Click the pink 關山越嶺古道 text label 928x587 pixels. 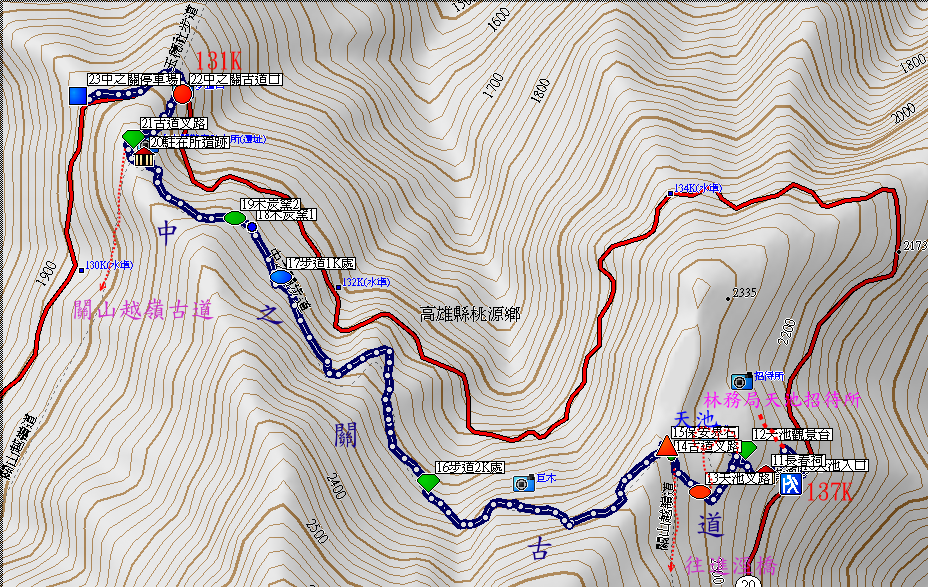[x=144, y=311]
